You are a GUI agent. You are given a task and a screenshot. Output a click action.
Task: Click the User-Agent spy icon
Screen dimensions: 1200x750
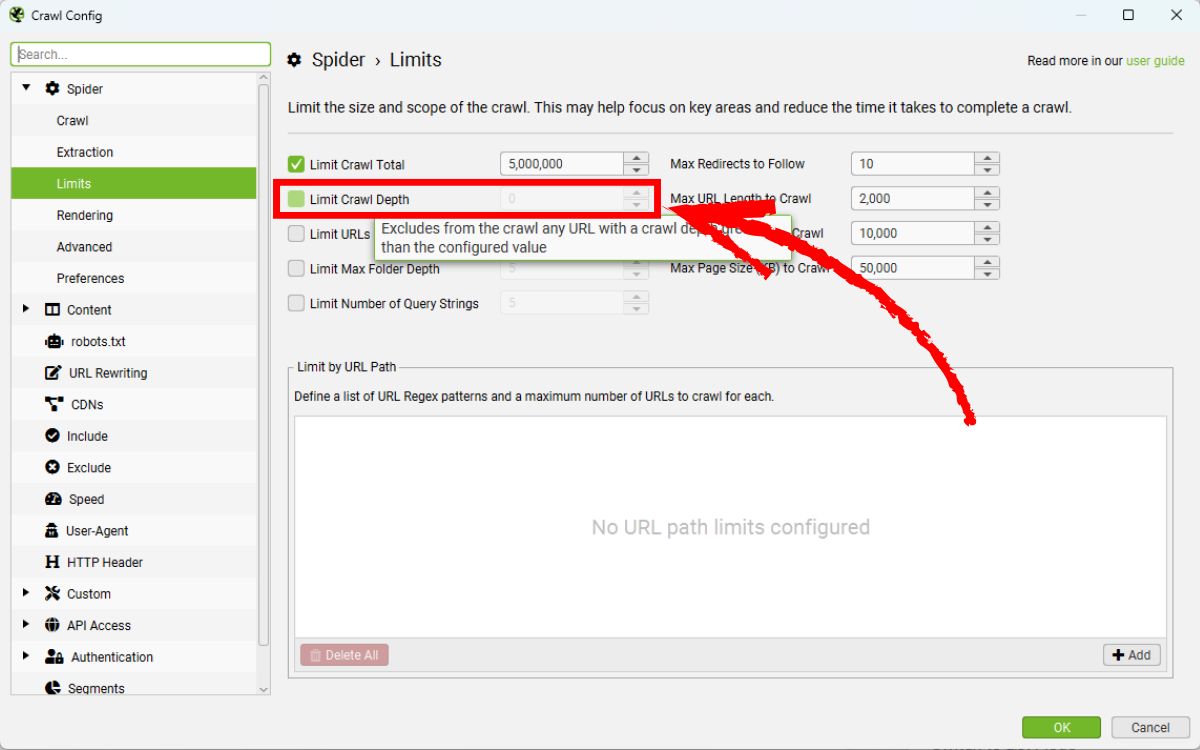[x=53, y=531]
